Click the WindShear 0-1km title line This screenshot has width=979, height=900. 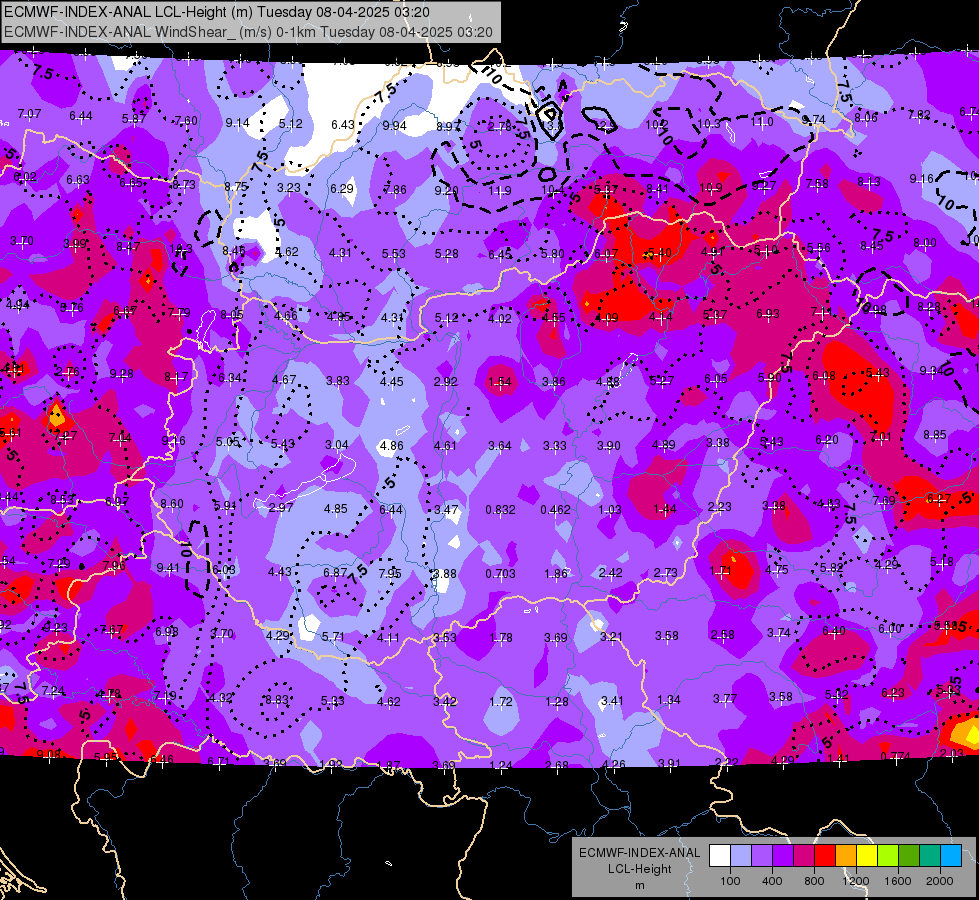[x=248, y=32]
